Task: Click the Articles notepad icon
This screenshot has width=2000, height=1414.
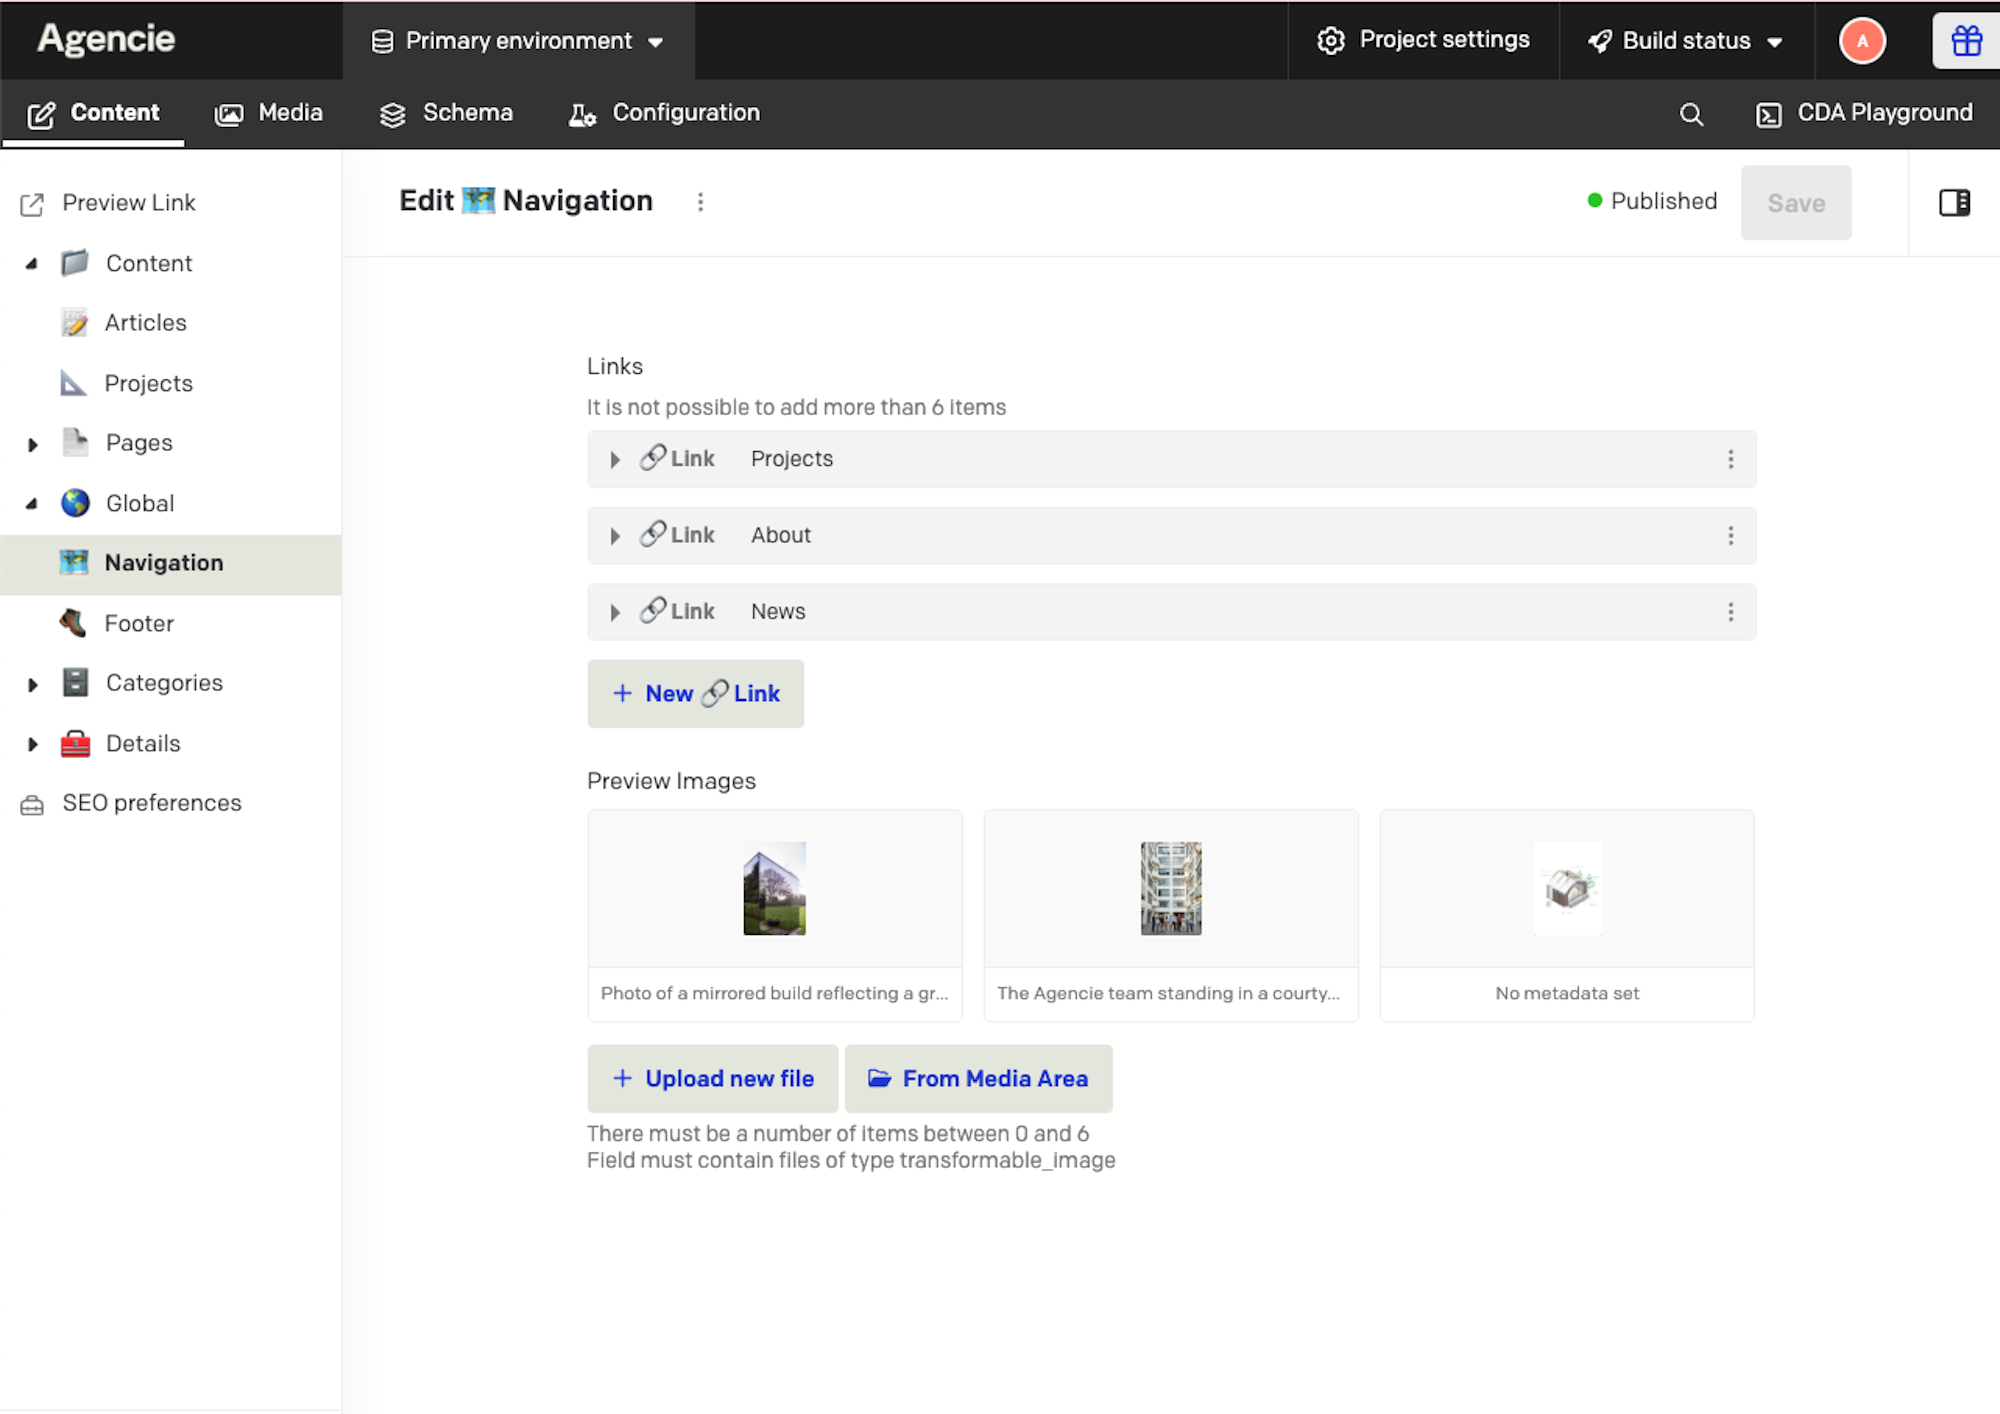Action: click(74, 322)
